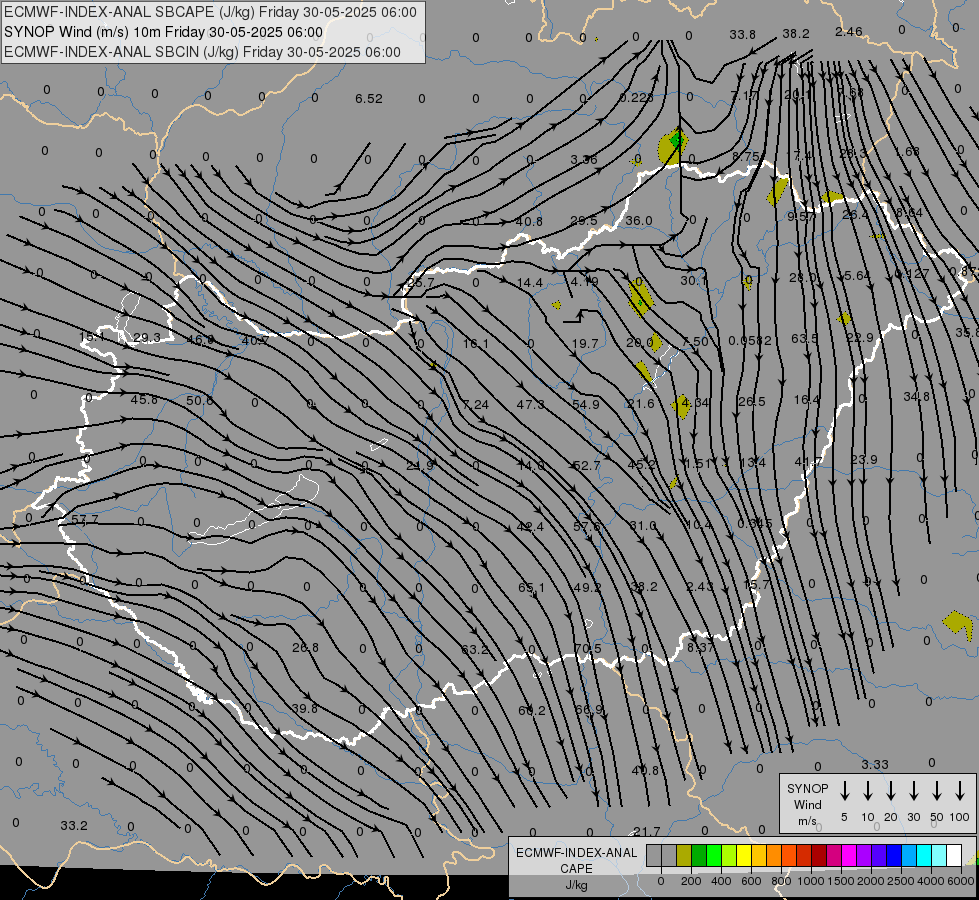Click the 400 tick label on the CAPE scale
This screenshot has width=979, height=900.
tap(721, 881)
